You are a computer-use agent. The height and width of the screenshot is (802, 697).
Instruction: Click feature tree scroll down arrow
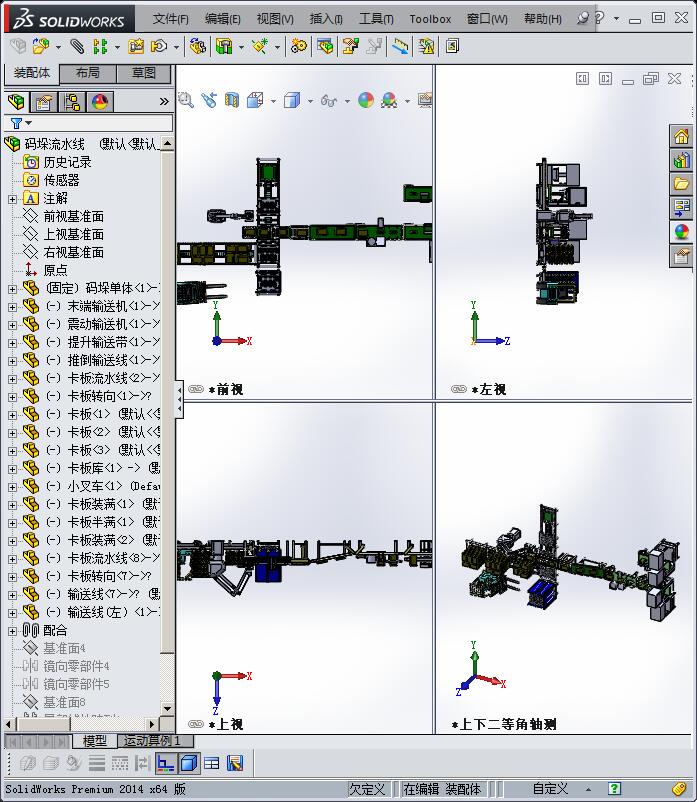coord(167,708)
